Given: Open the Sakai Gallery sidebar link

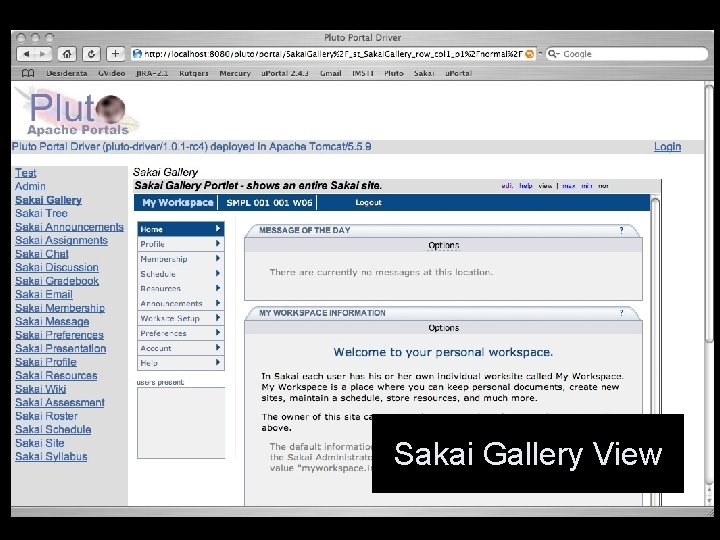Looking at the screenshot, I should pyautogui.click(x=48, y=200).
